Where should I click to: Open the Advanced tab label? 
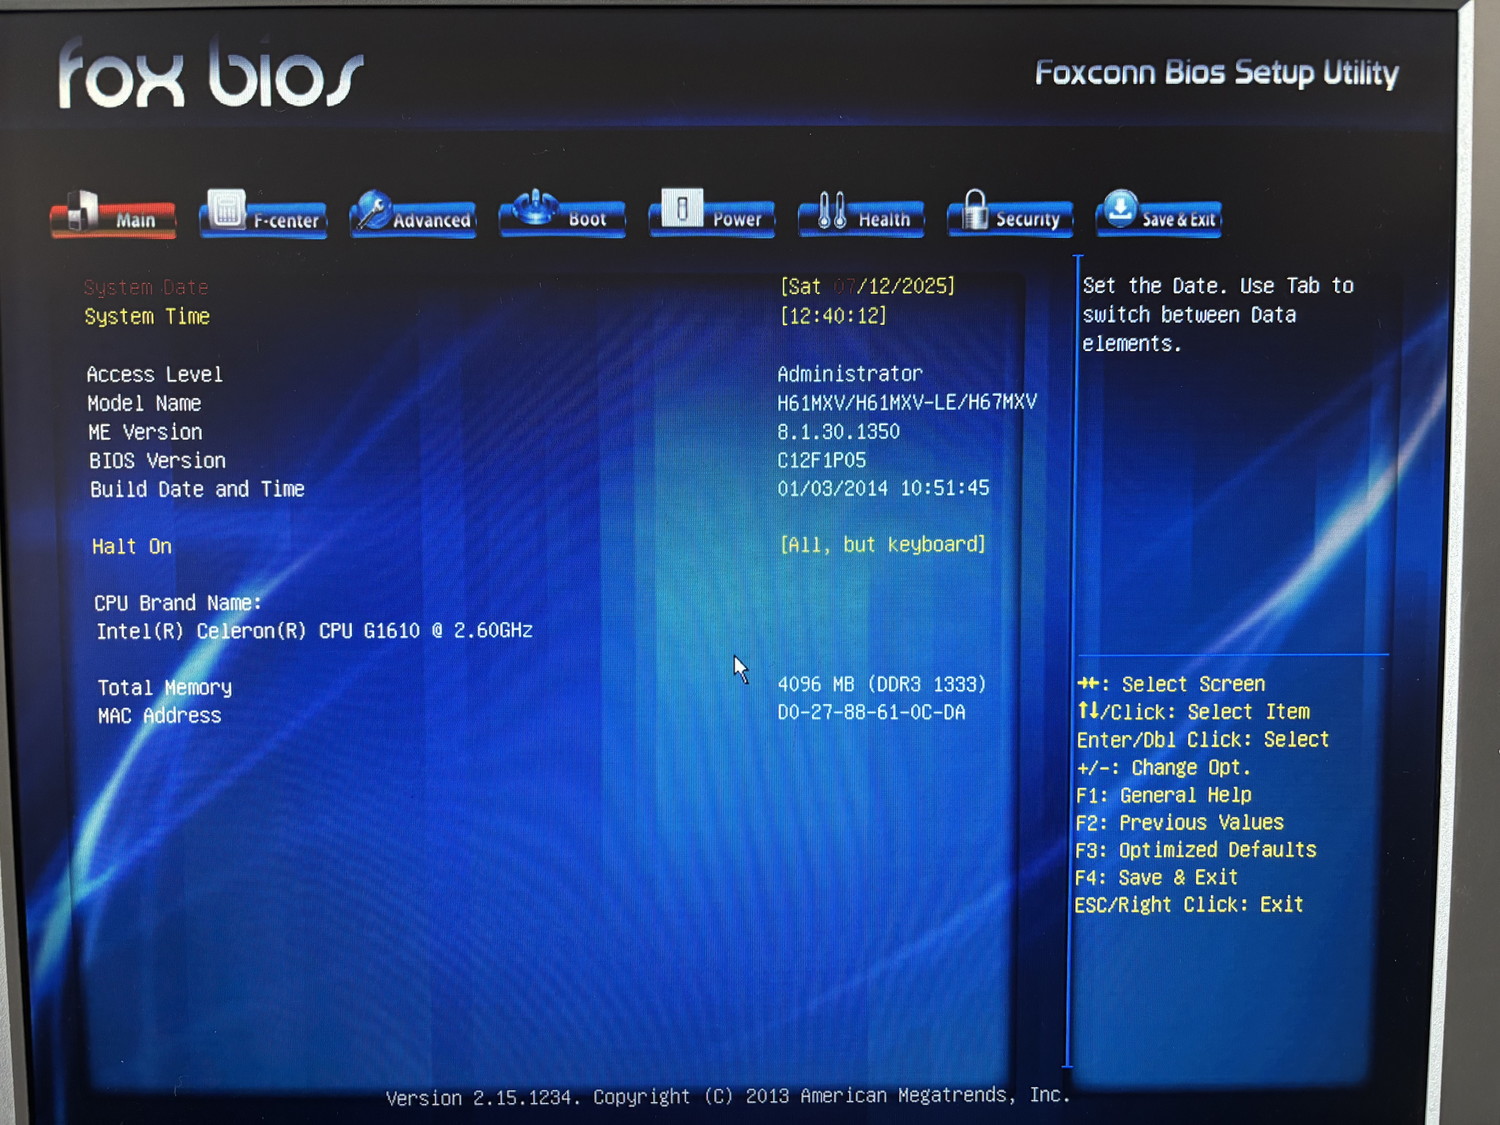432,220
